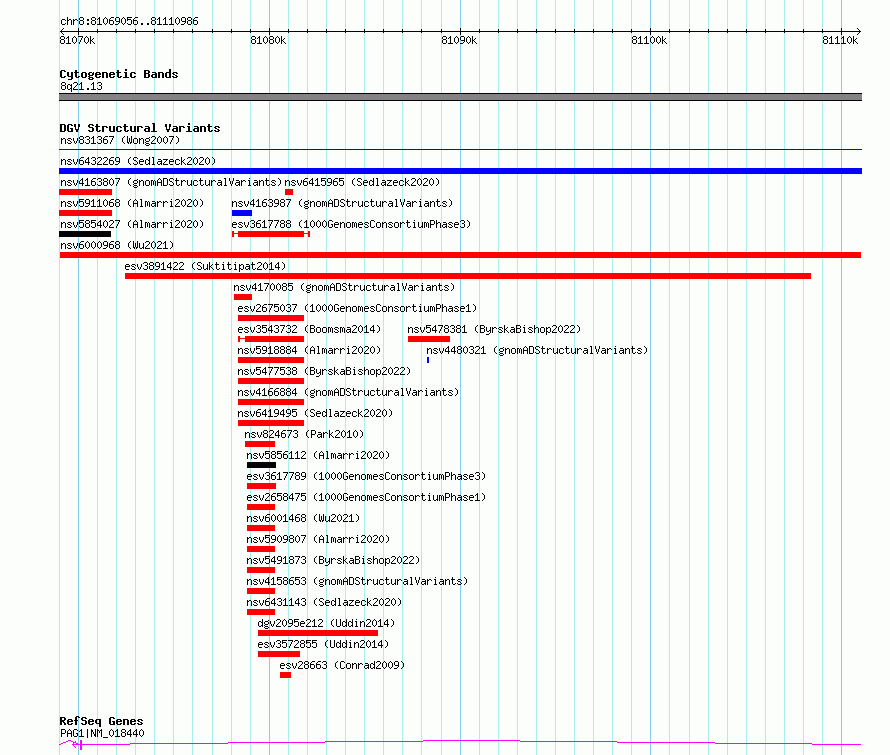Screen dimensions: 890x755
Task: Select the black bar under nsv5856112
Action: click(261, 465)
